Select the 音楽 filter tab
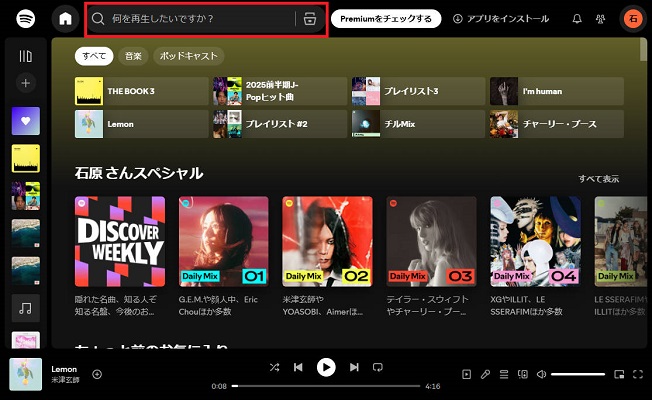 point(133,56)
